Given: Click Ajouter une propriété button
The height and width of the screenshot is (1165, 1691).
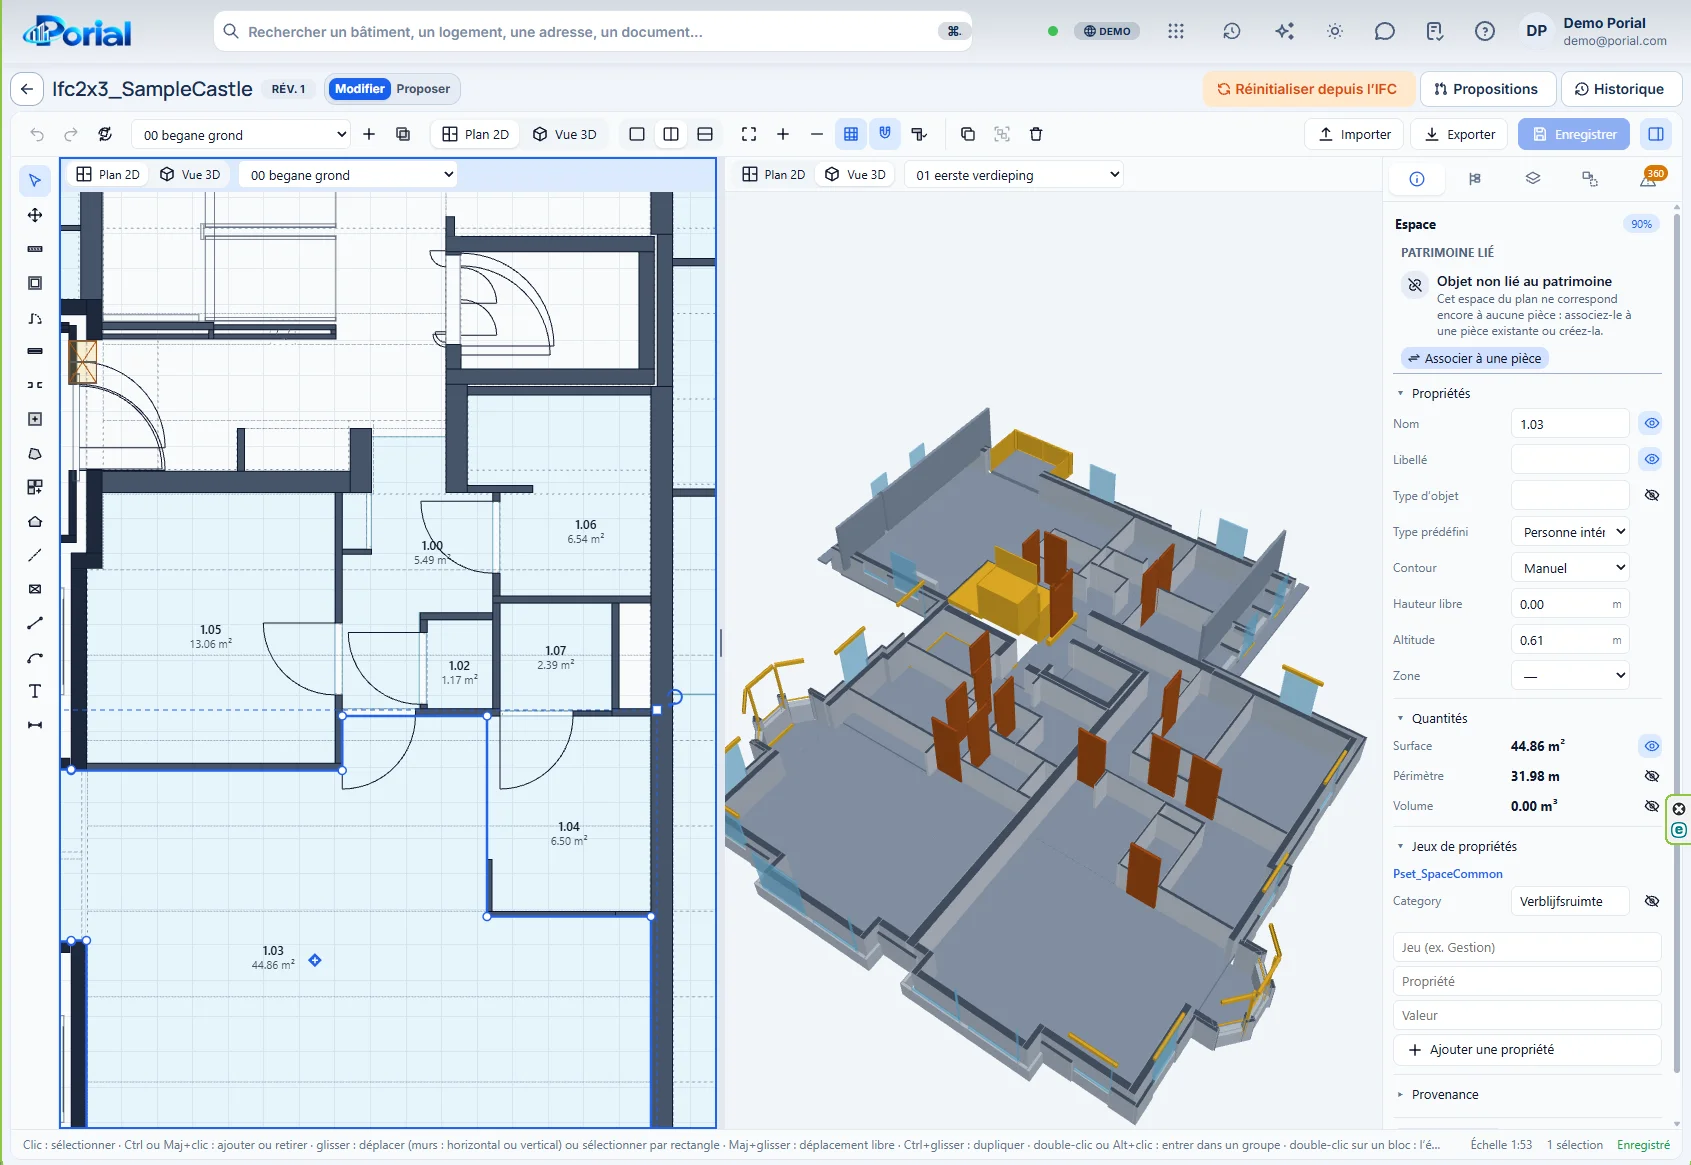Looking at the screenshot, I should (x=1527, y=1050).
